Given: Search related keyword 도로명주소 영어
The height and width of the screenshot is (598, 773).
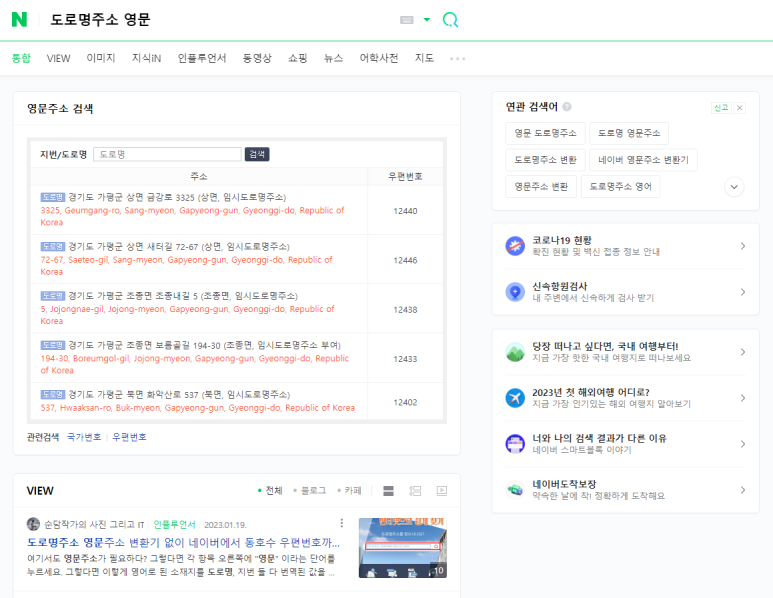Looking at the screenshot, I should (x=621, y=186).
